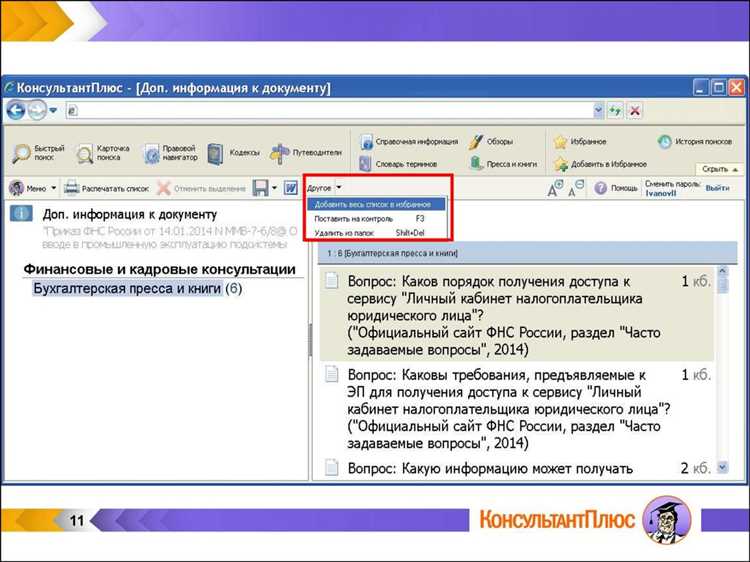Click the floppy disk save icon
This screenshot has width=750, height=562.
tap(260, 188)
